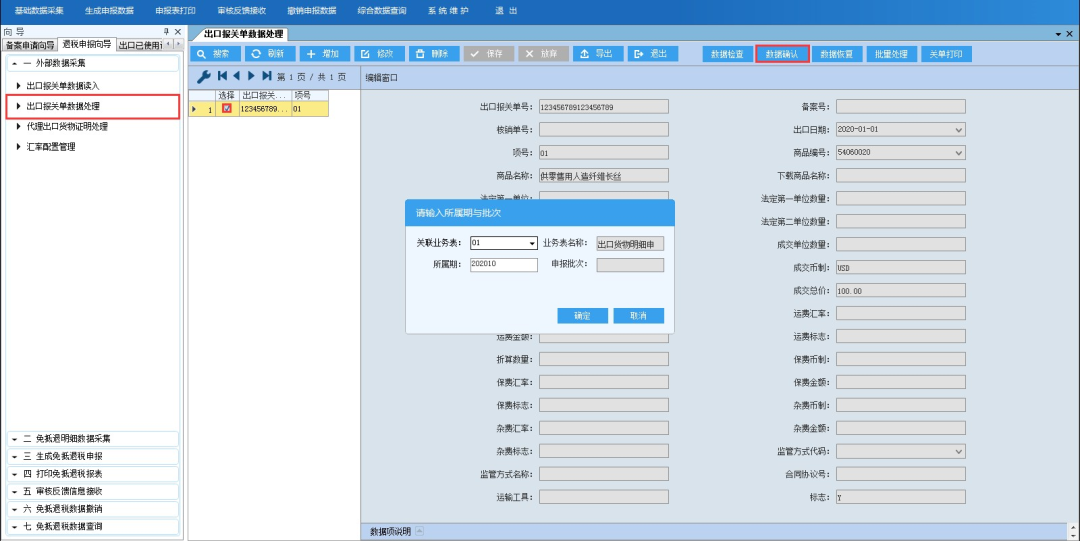Viewport: 1080px width, 541px height.
Task: Expand the 六 免抵退税数据撤销 section
Action: pyautogui.click(x=93, y=509)
